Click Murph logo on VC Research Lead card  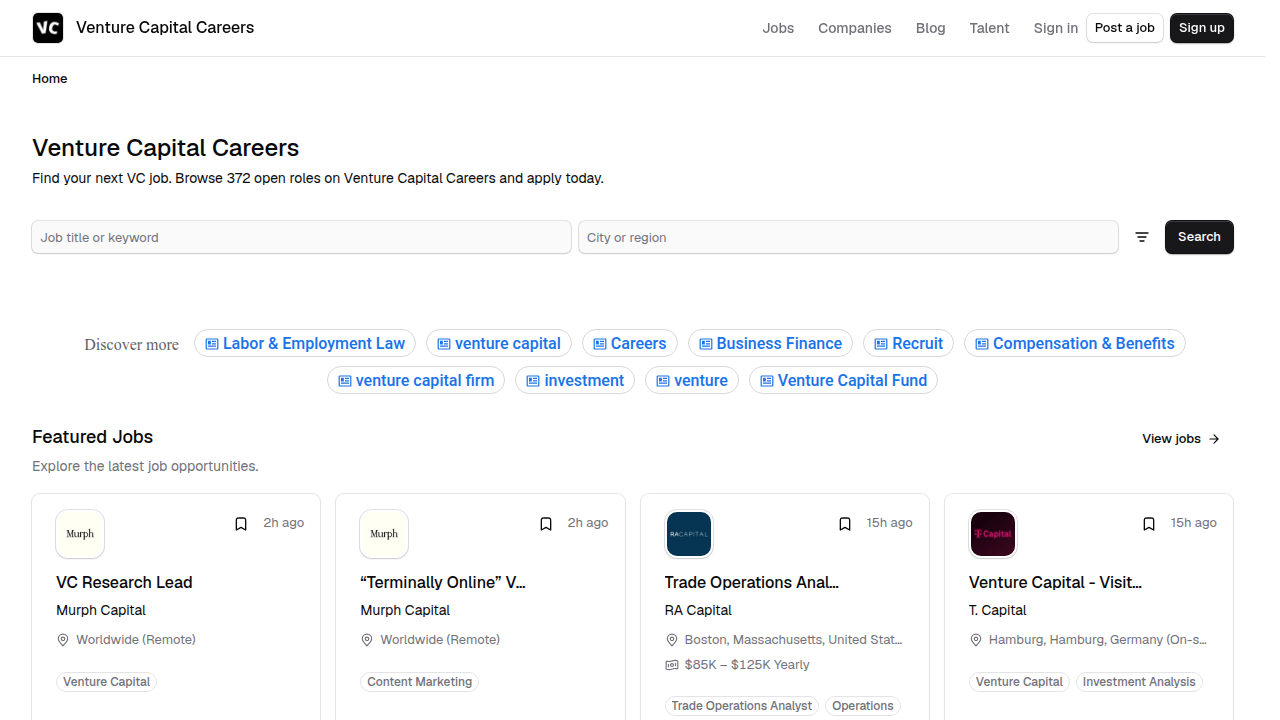[x=80, y=534]
